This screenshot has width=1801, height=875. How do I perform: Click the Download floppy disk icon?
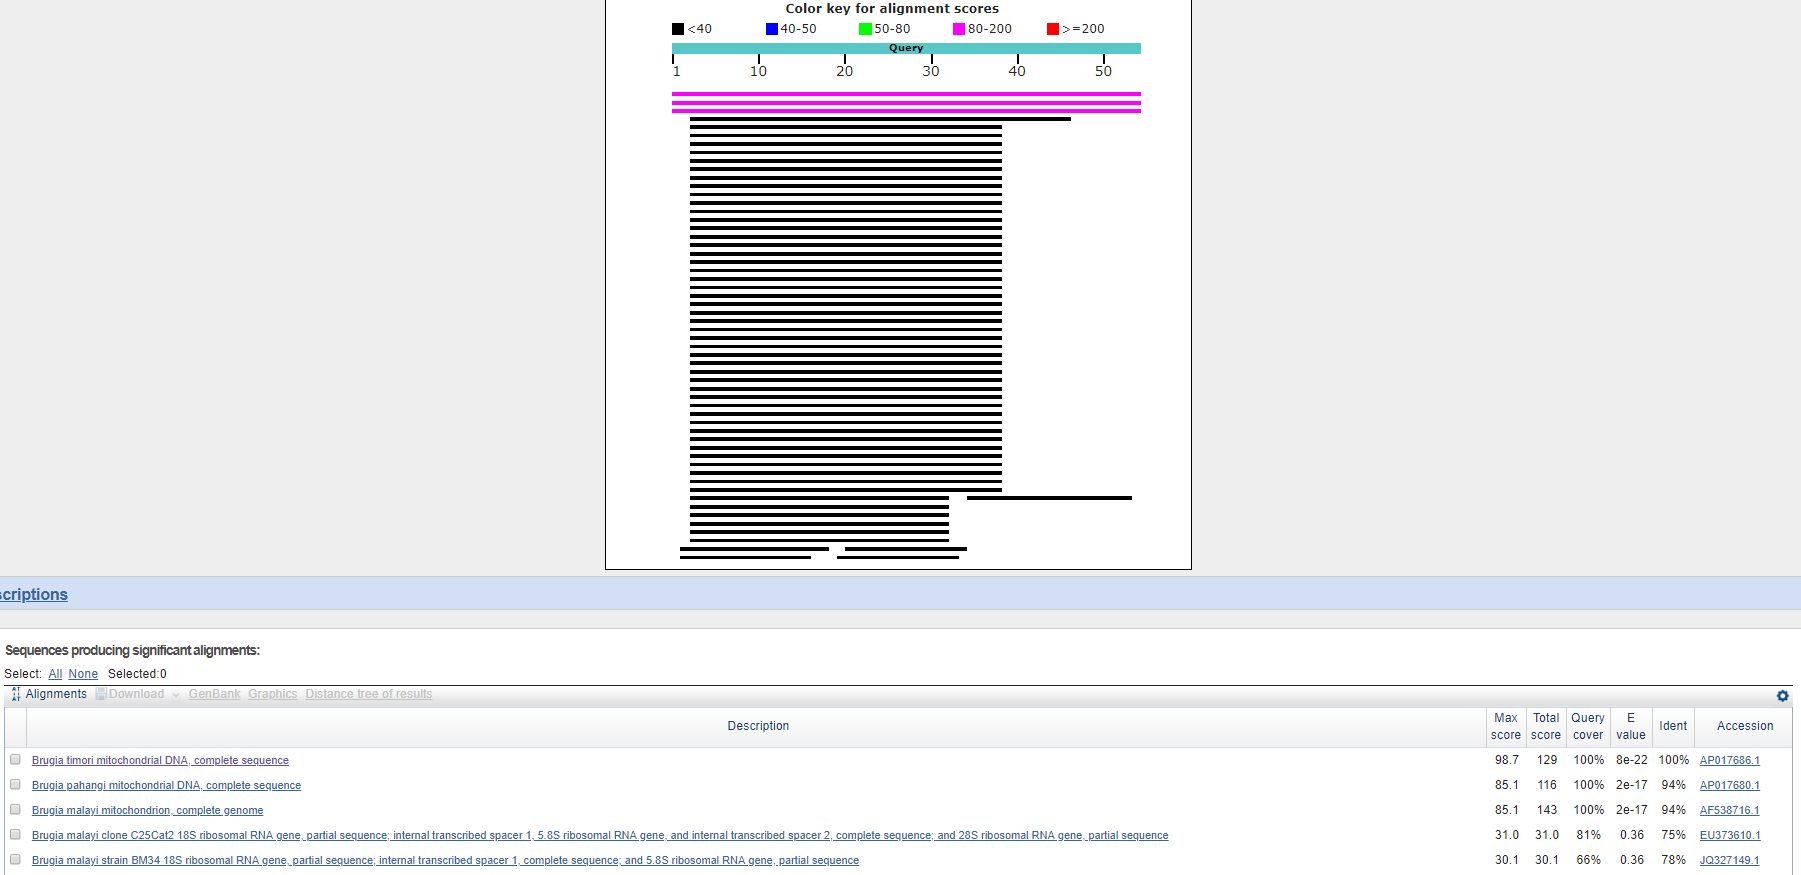point(101,694)
